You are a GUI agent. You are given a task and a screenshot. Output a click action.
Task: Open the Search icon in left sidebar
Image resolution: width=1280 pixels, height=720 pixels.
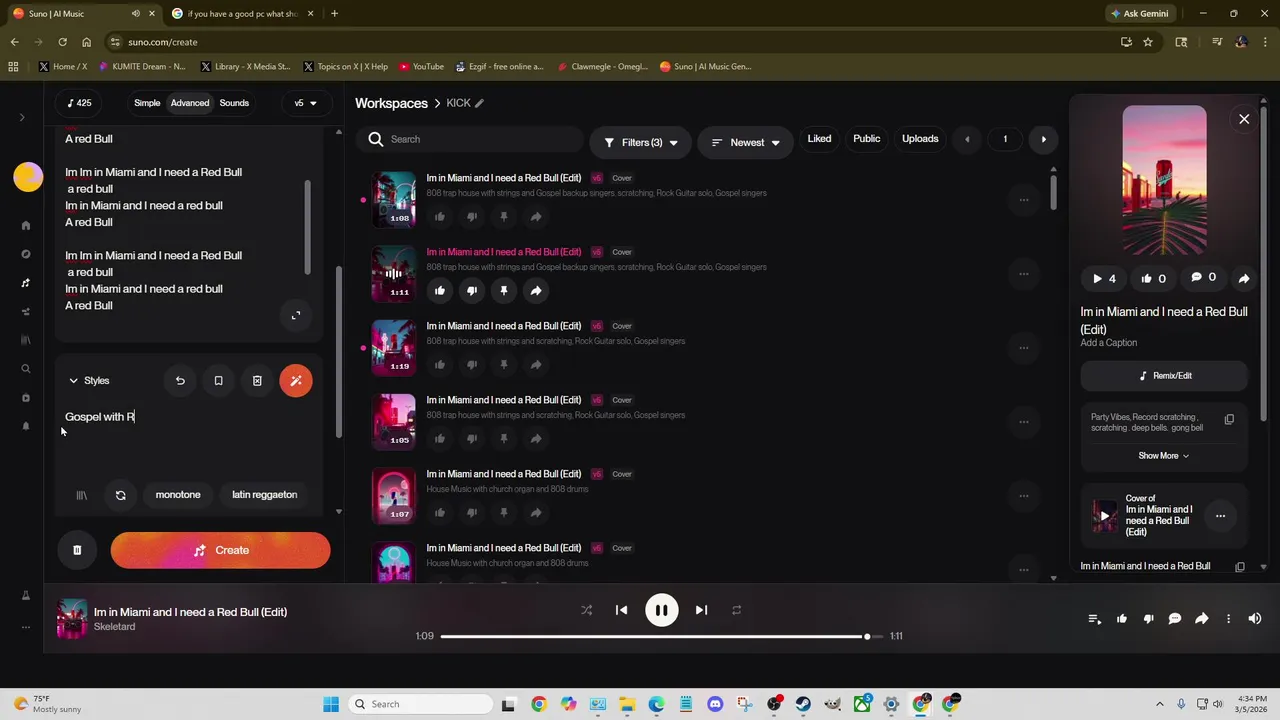coord(26,369)
